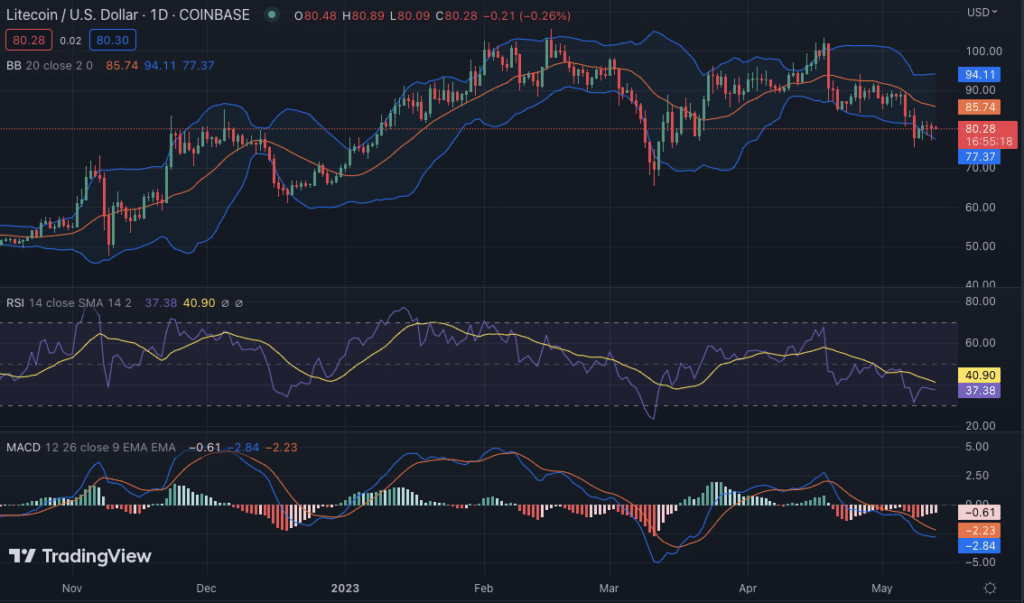
Task: Click the yellow 40.90 RSI value label
Action: tap(977, 374)
